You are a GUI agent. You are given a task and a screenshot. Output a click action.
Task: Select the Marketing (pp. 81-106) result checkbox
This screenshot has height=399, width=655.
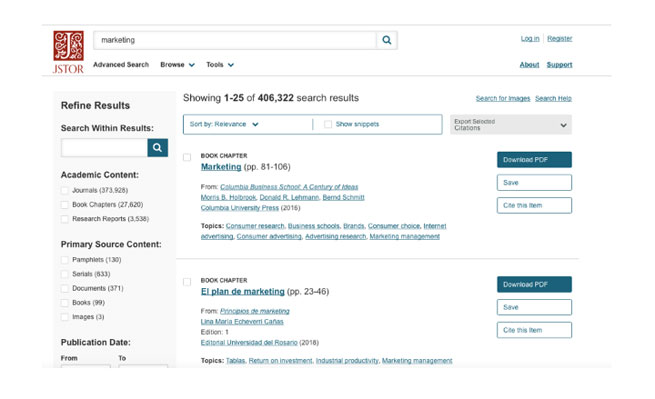(187, 157)
